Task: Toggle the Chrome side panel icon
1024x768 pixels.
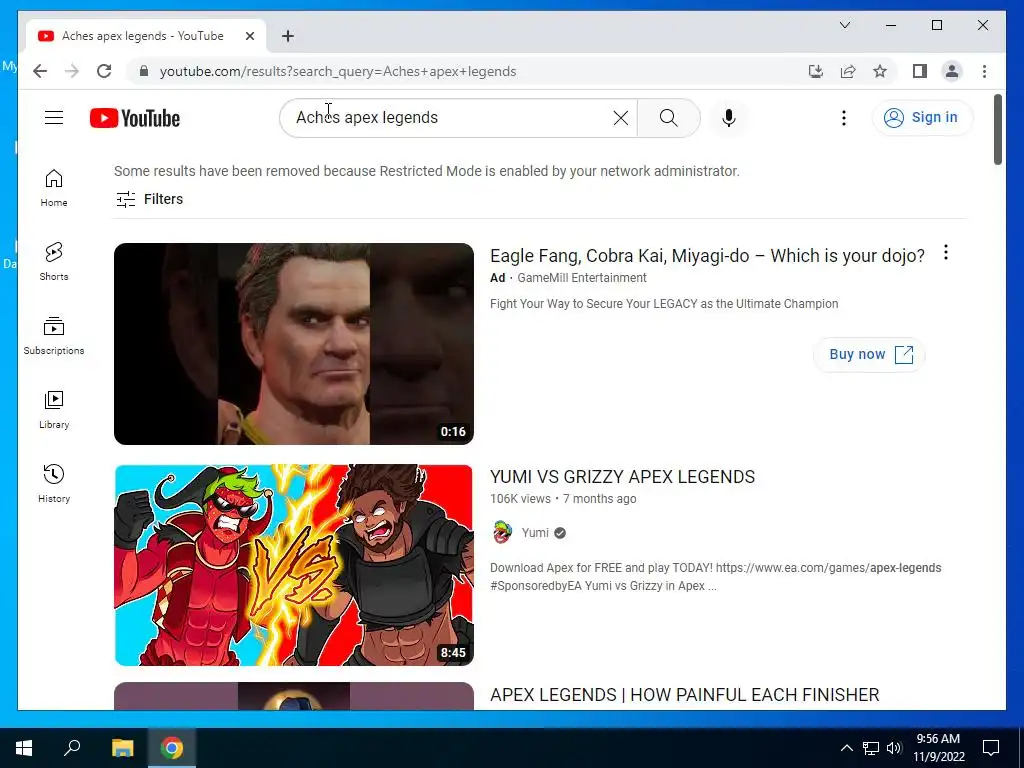Action: (x=920, y=71)
